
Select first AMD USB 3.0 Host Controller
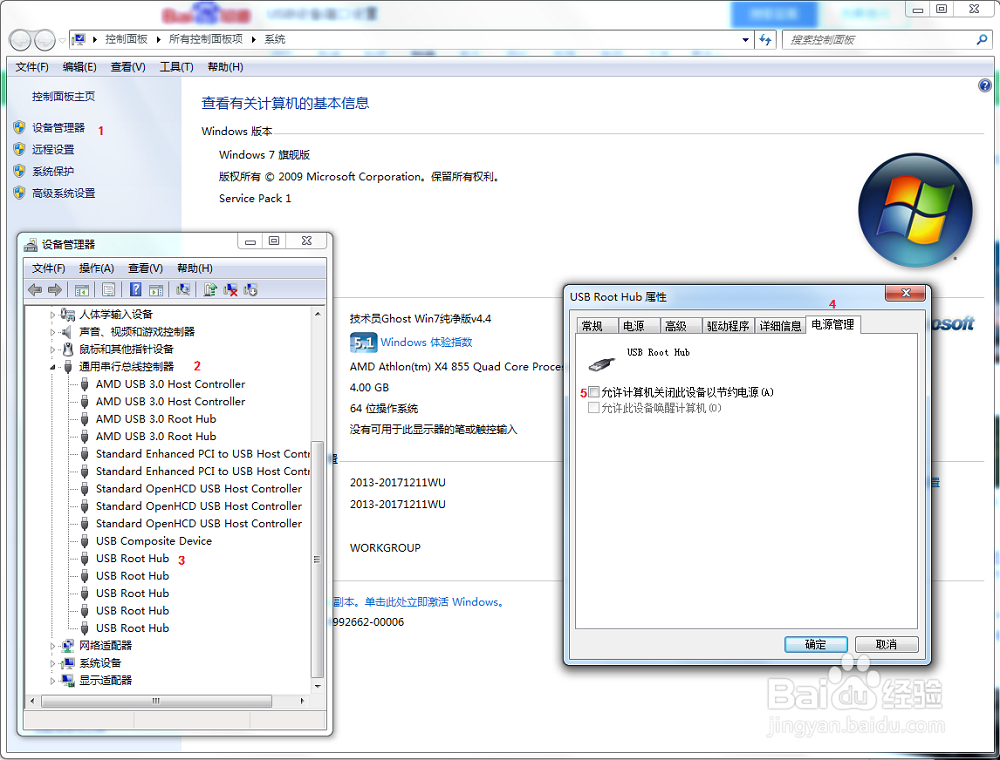(170, 384)
